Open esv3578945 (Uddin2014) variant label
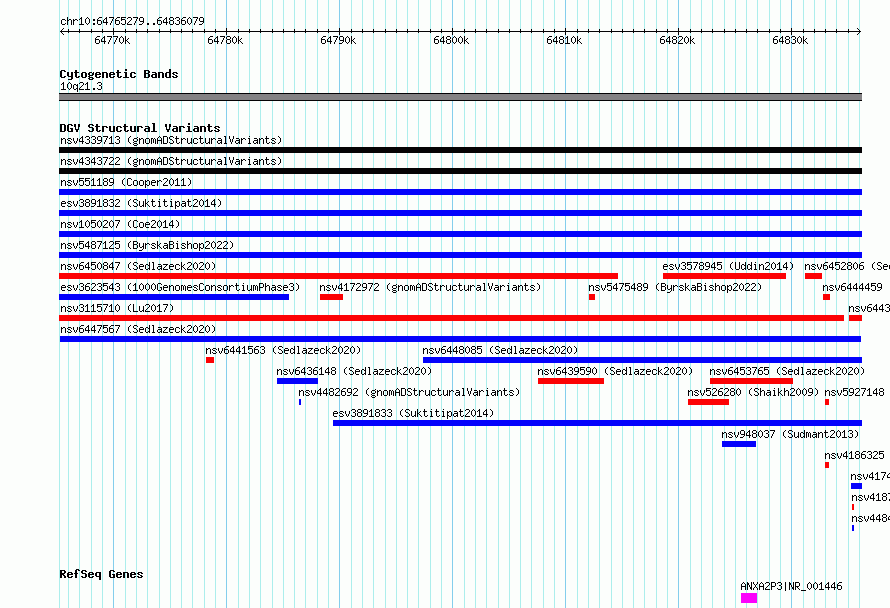890x608 pixels. tap(728, 266)
